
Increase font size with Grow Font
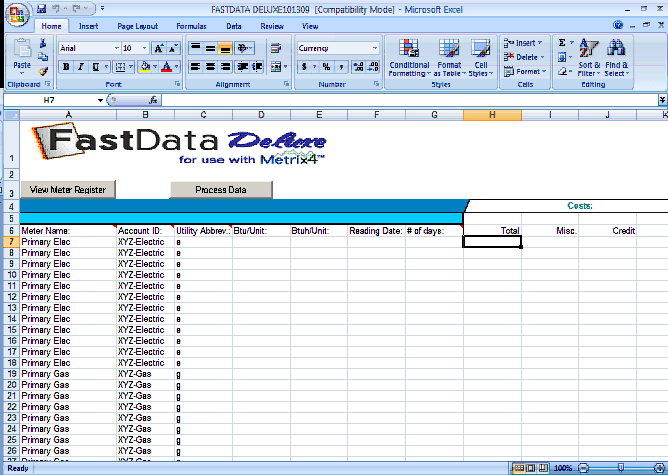158,48
